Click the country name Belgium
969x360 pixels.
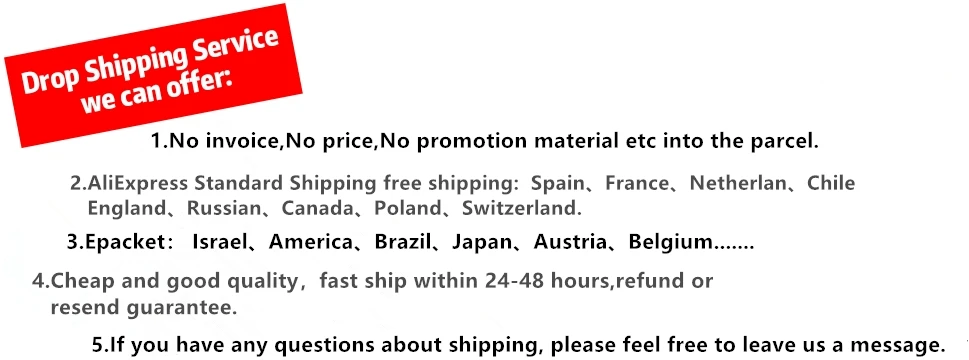tap(671, 243)
